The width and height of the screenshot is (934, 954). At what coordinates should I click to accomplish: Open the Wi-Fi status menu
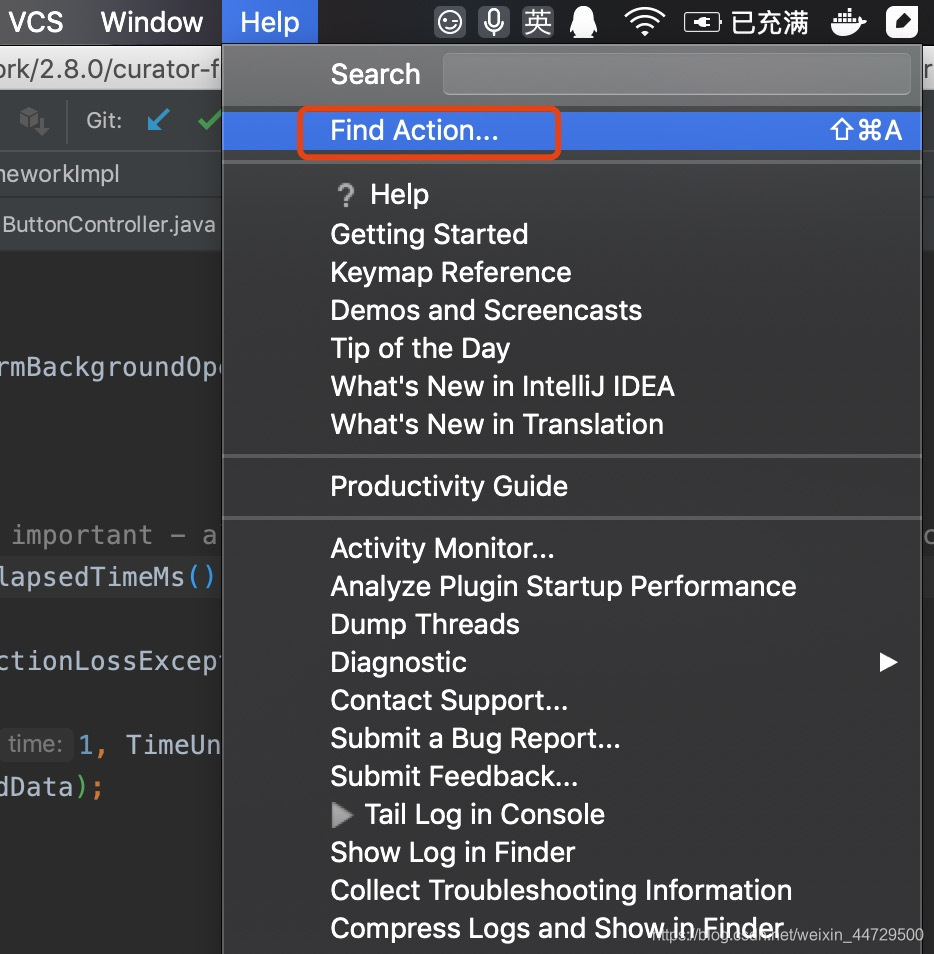tap(644, 22)
